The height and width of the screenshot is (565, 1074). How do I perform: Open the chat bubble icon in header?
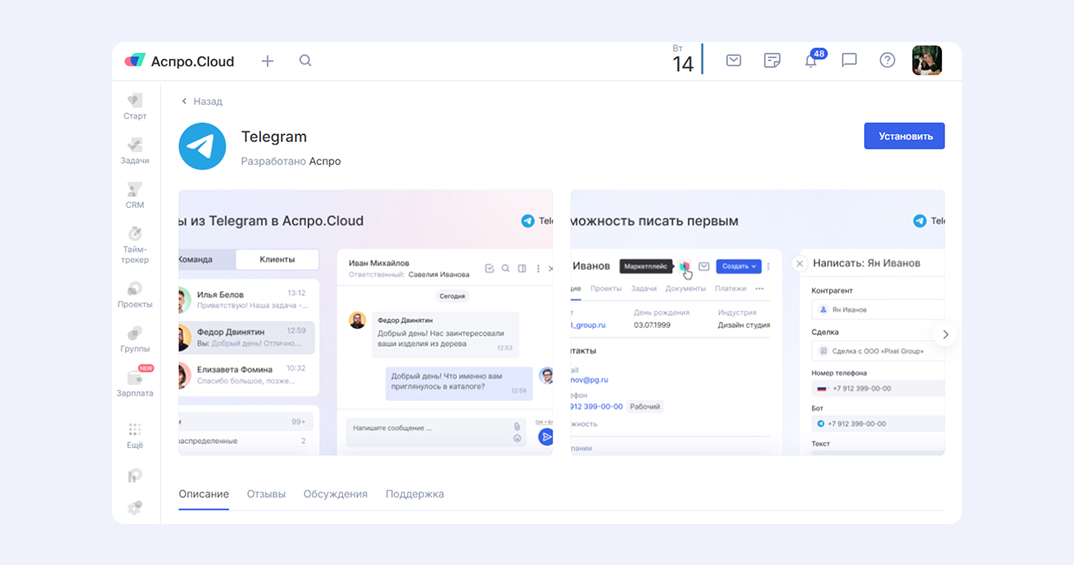click(x=849, y=60)
